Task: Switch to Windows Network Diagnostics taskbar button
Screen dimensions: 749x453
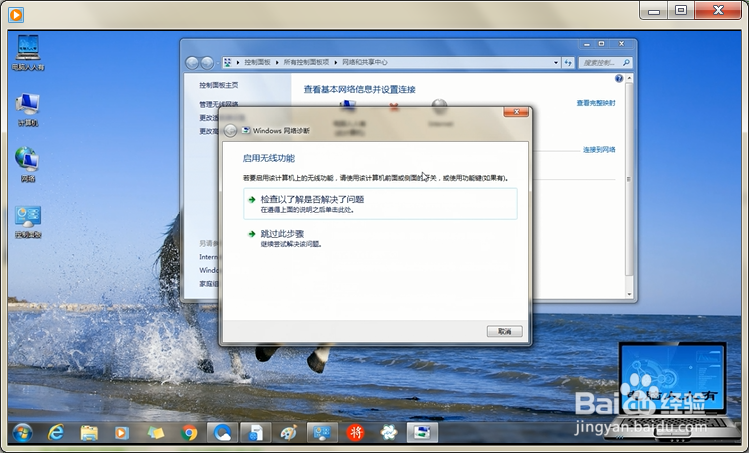Action: pos(422,433)
